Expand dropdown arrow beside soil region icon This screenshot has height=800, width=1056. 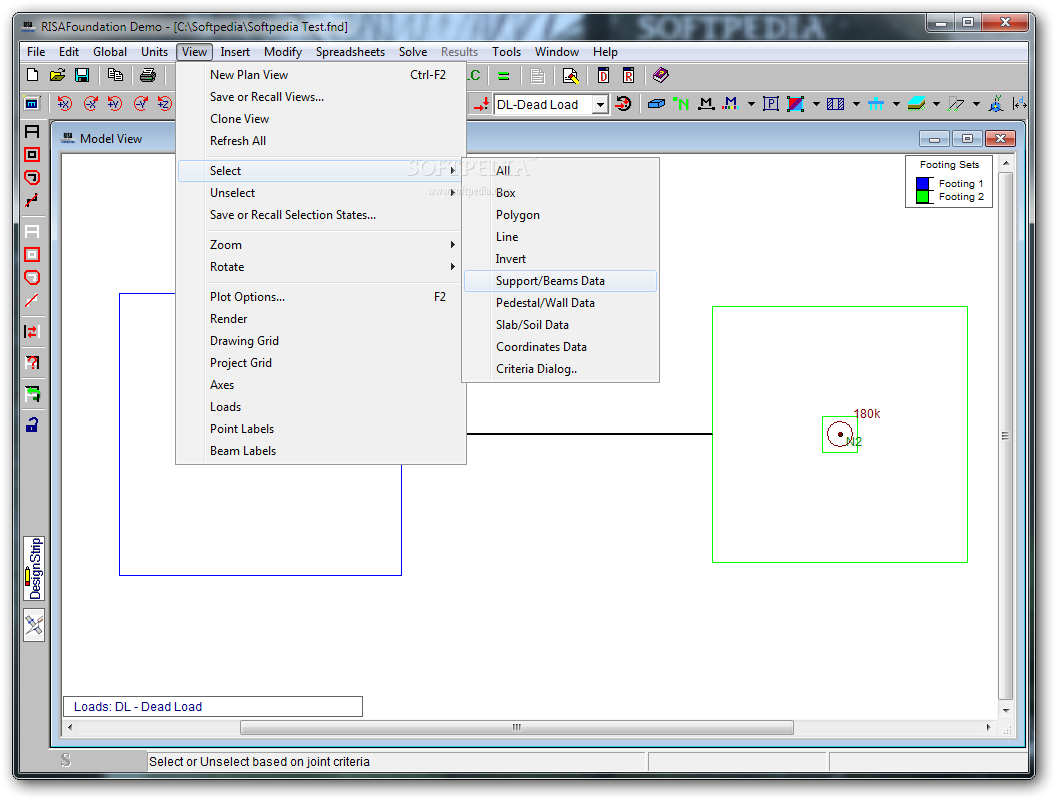936,104
